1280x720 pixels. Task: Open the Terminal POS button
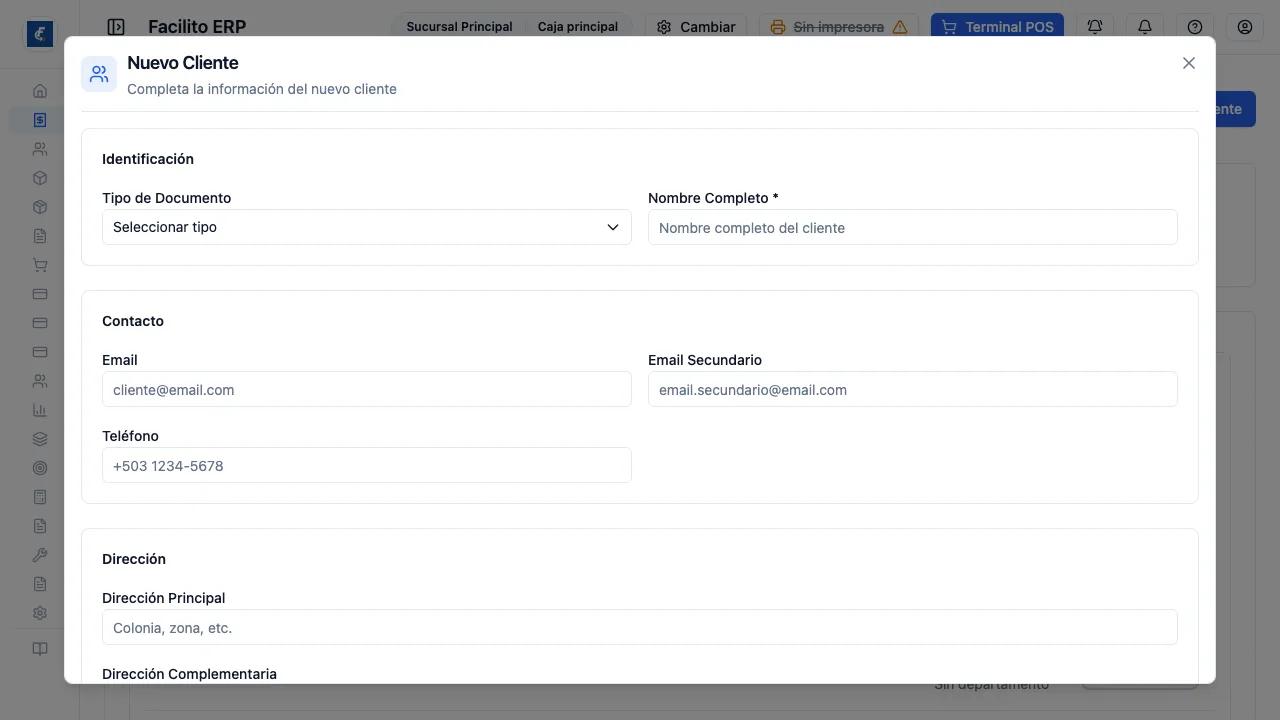[997, 27]
